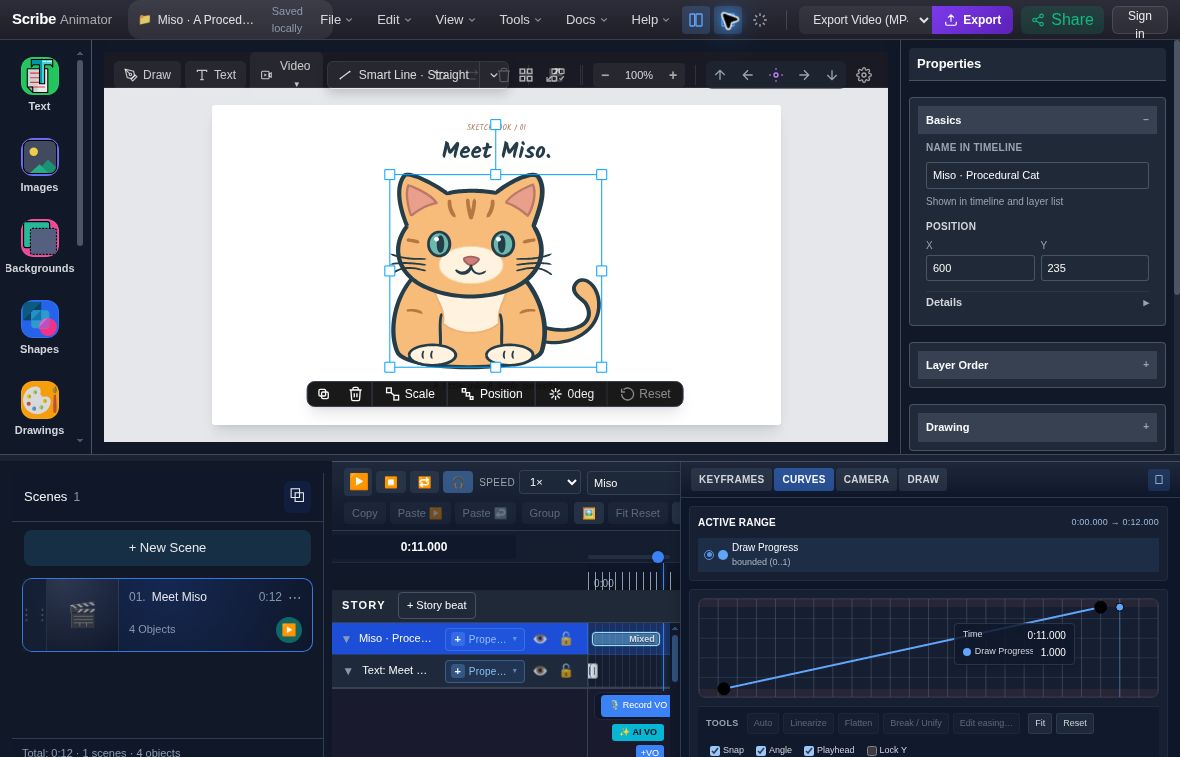1180x757 pixels.
Task: Expand the curves panel square icon
Action: coord(1159,479)
